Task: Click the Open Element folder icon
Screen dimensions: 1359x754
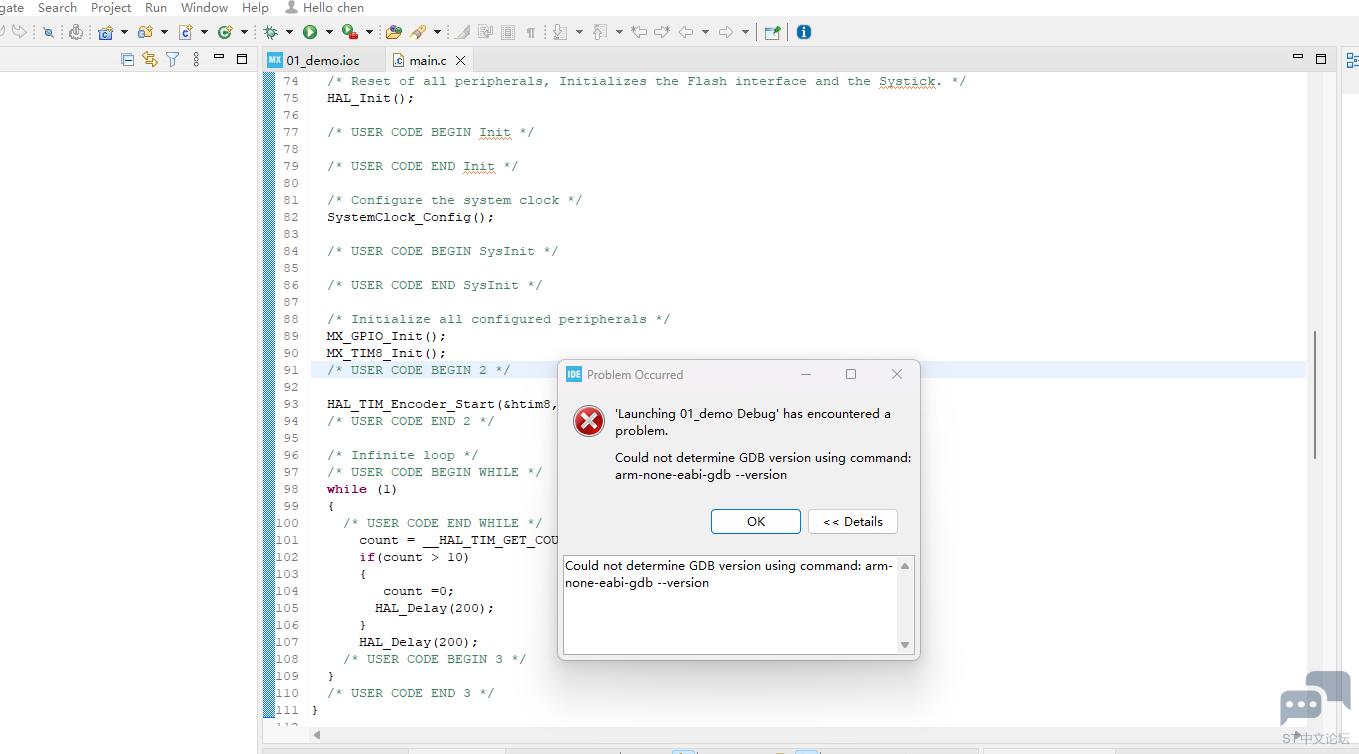Action: coord(394,32)
